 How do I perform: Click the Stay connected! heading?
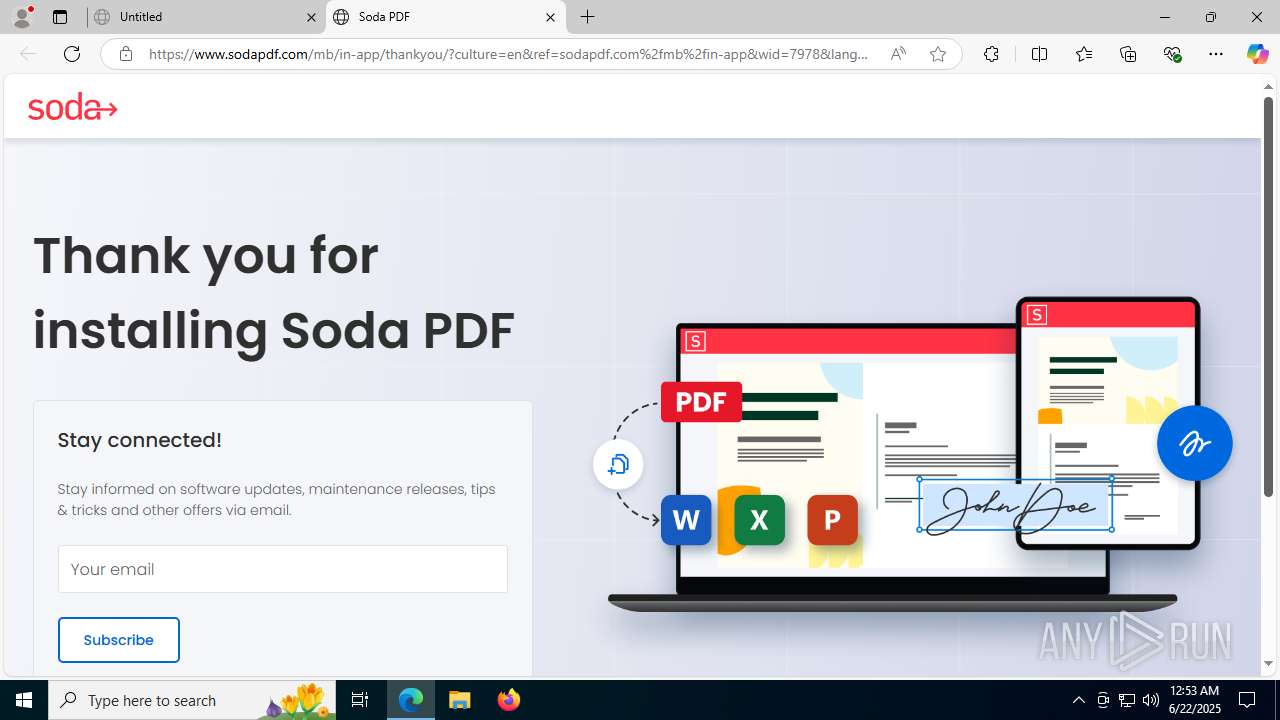tap(140, 440)
